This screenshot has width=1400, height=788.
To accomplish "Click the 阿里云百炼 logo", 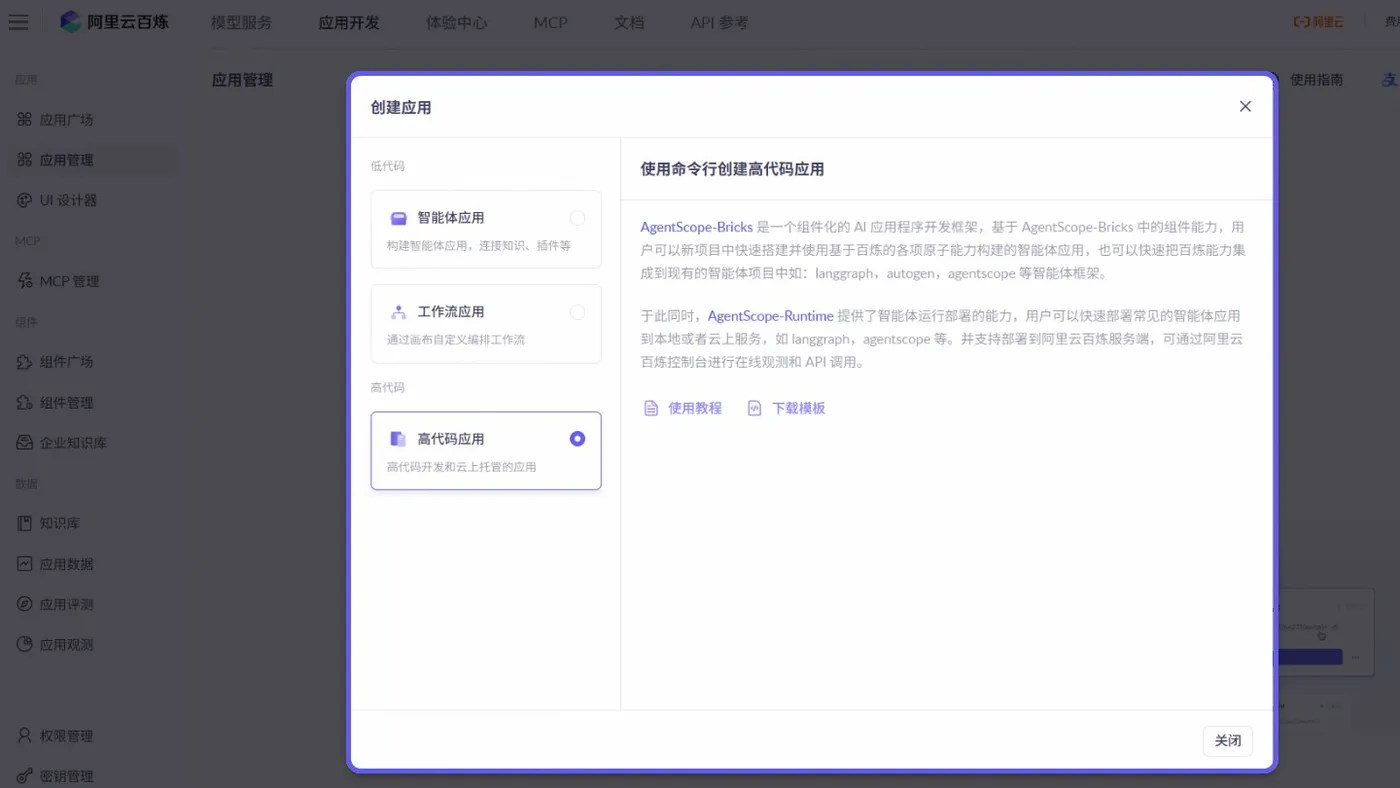I will coord(114,22).
